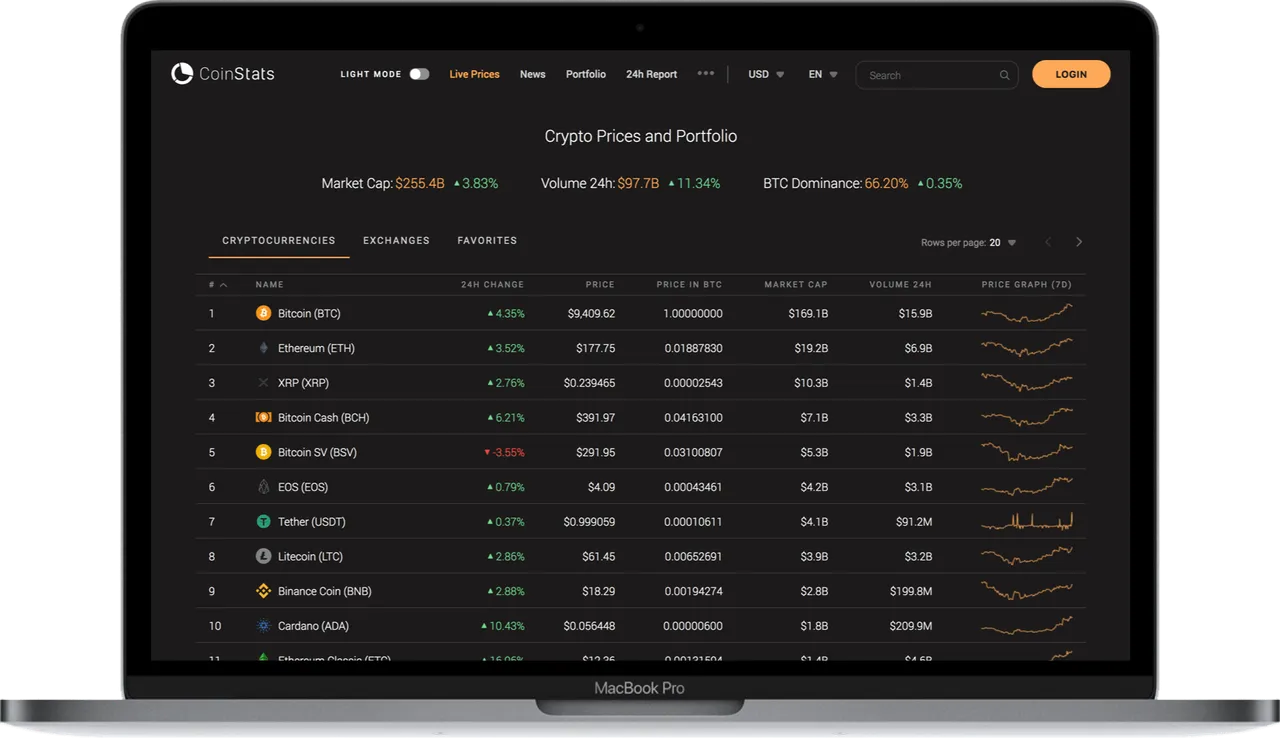Open the Ethereum 7-day price graph
The width and height of the screenshot is (1280, 738).
(1027, 348)
